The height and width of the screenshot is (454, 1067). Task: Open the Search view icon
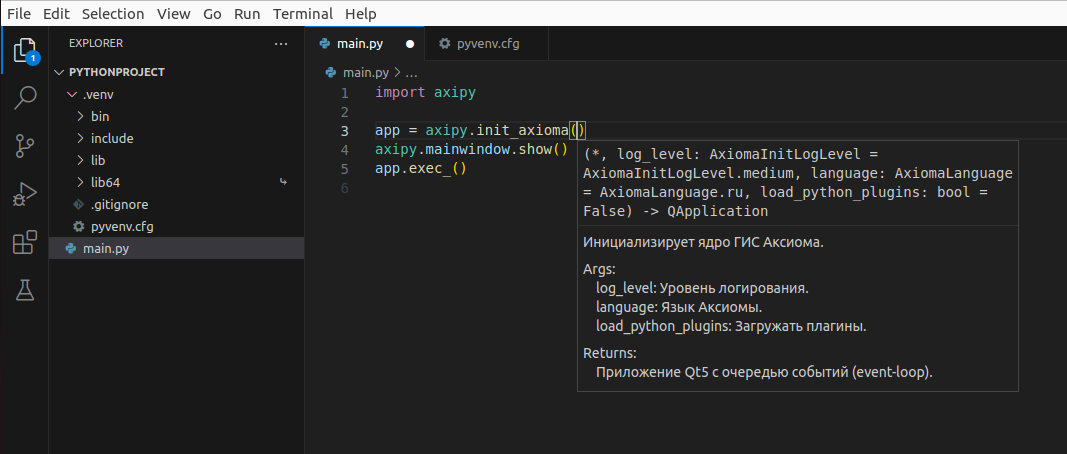(x=25, y=97)
